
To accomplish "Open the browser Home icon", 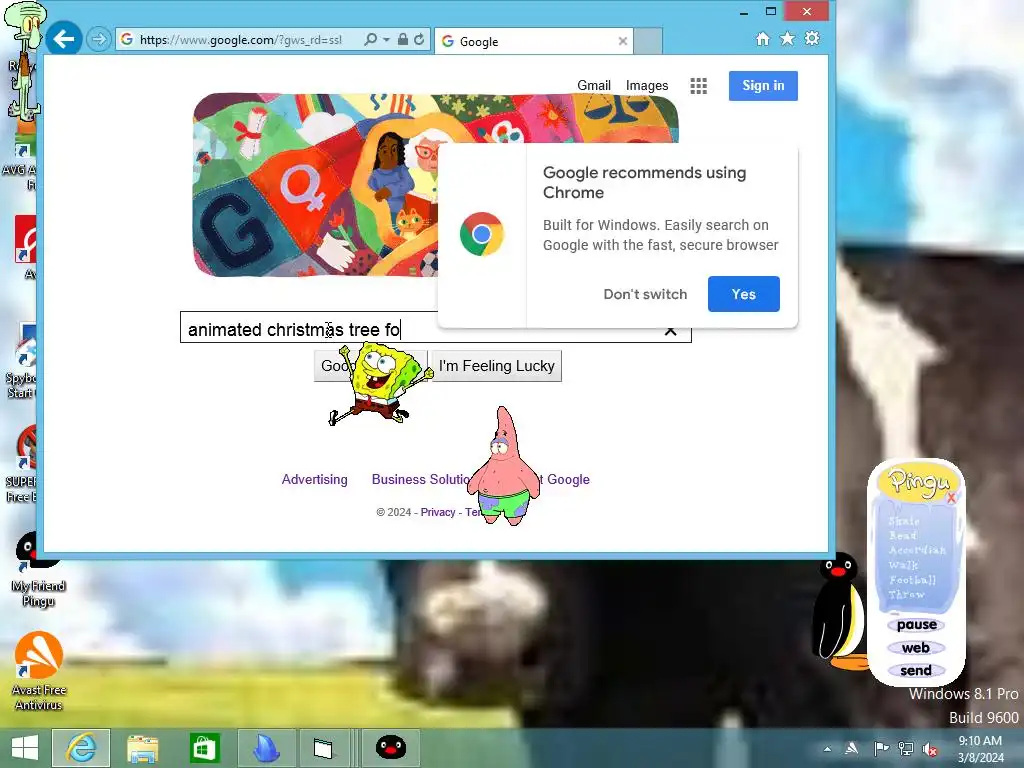I will pyautogui.click(x=762, y=39).
